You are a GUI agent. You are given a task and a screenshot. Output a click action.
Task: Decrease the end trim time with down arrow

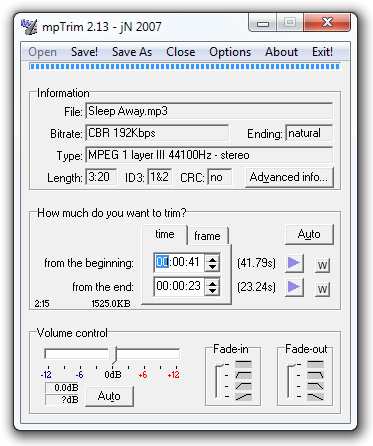coord(212,291)
